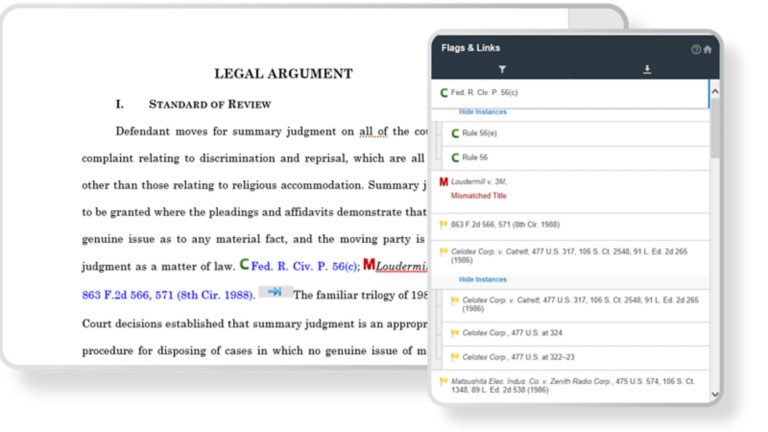Select the Matsushita Elec. Indus. Co. entry

(570, 386)
